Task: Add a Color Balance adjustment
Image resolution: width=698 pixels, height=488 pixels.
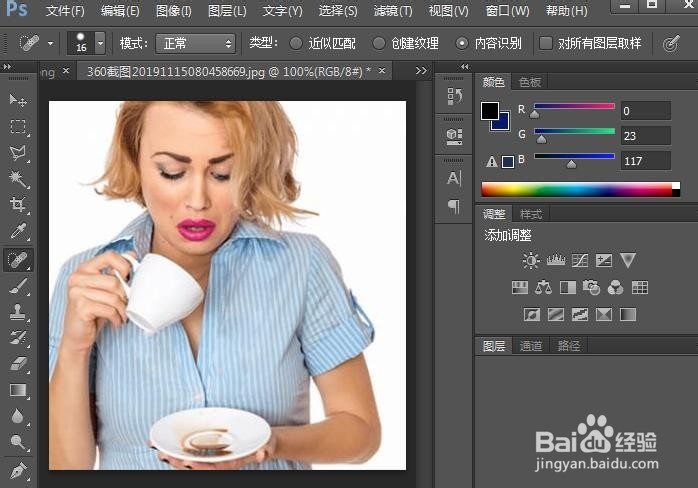Action: (x=544, y=288)
